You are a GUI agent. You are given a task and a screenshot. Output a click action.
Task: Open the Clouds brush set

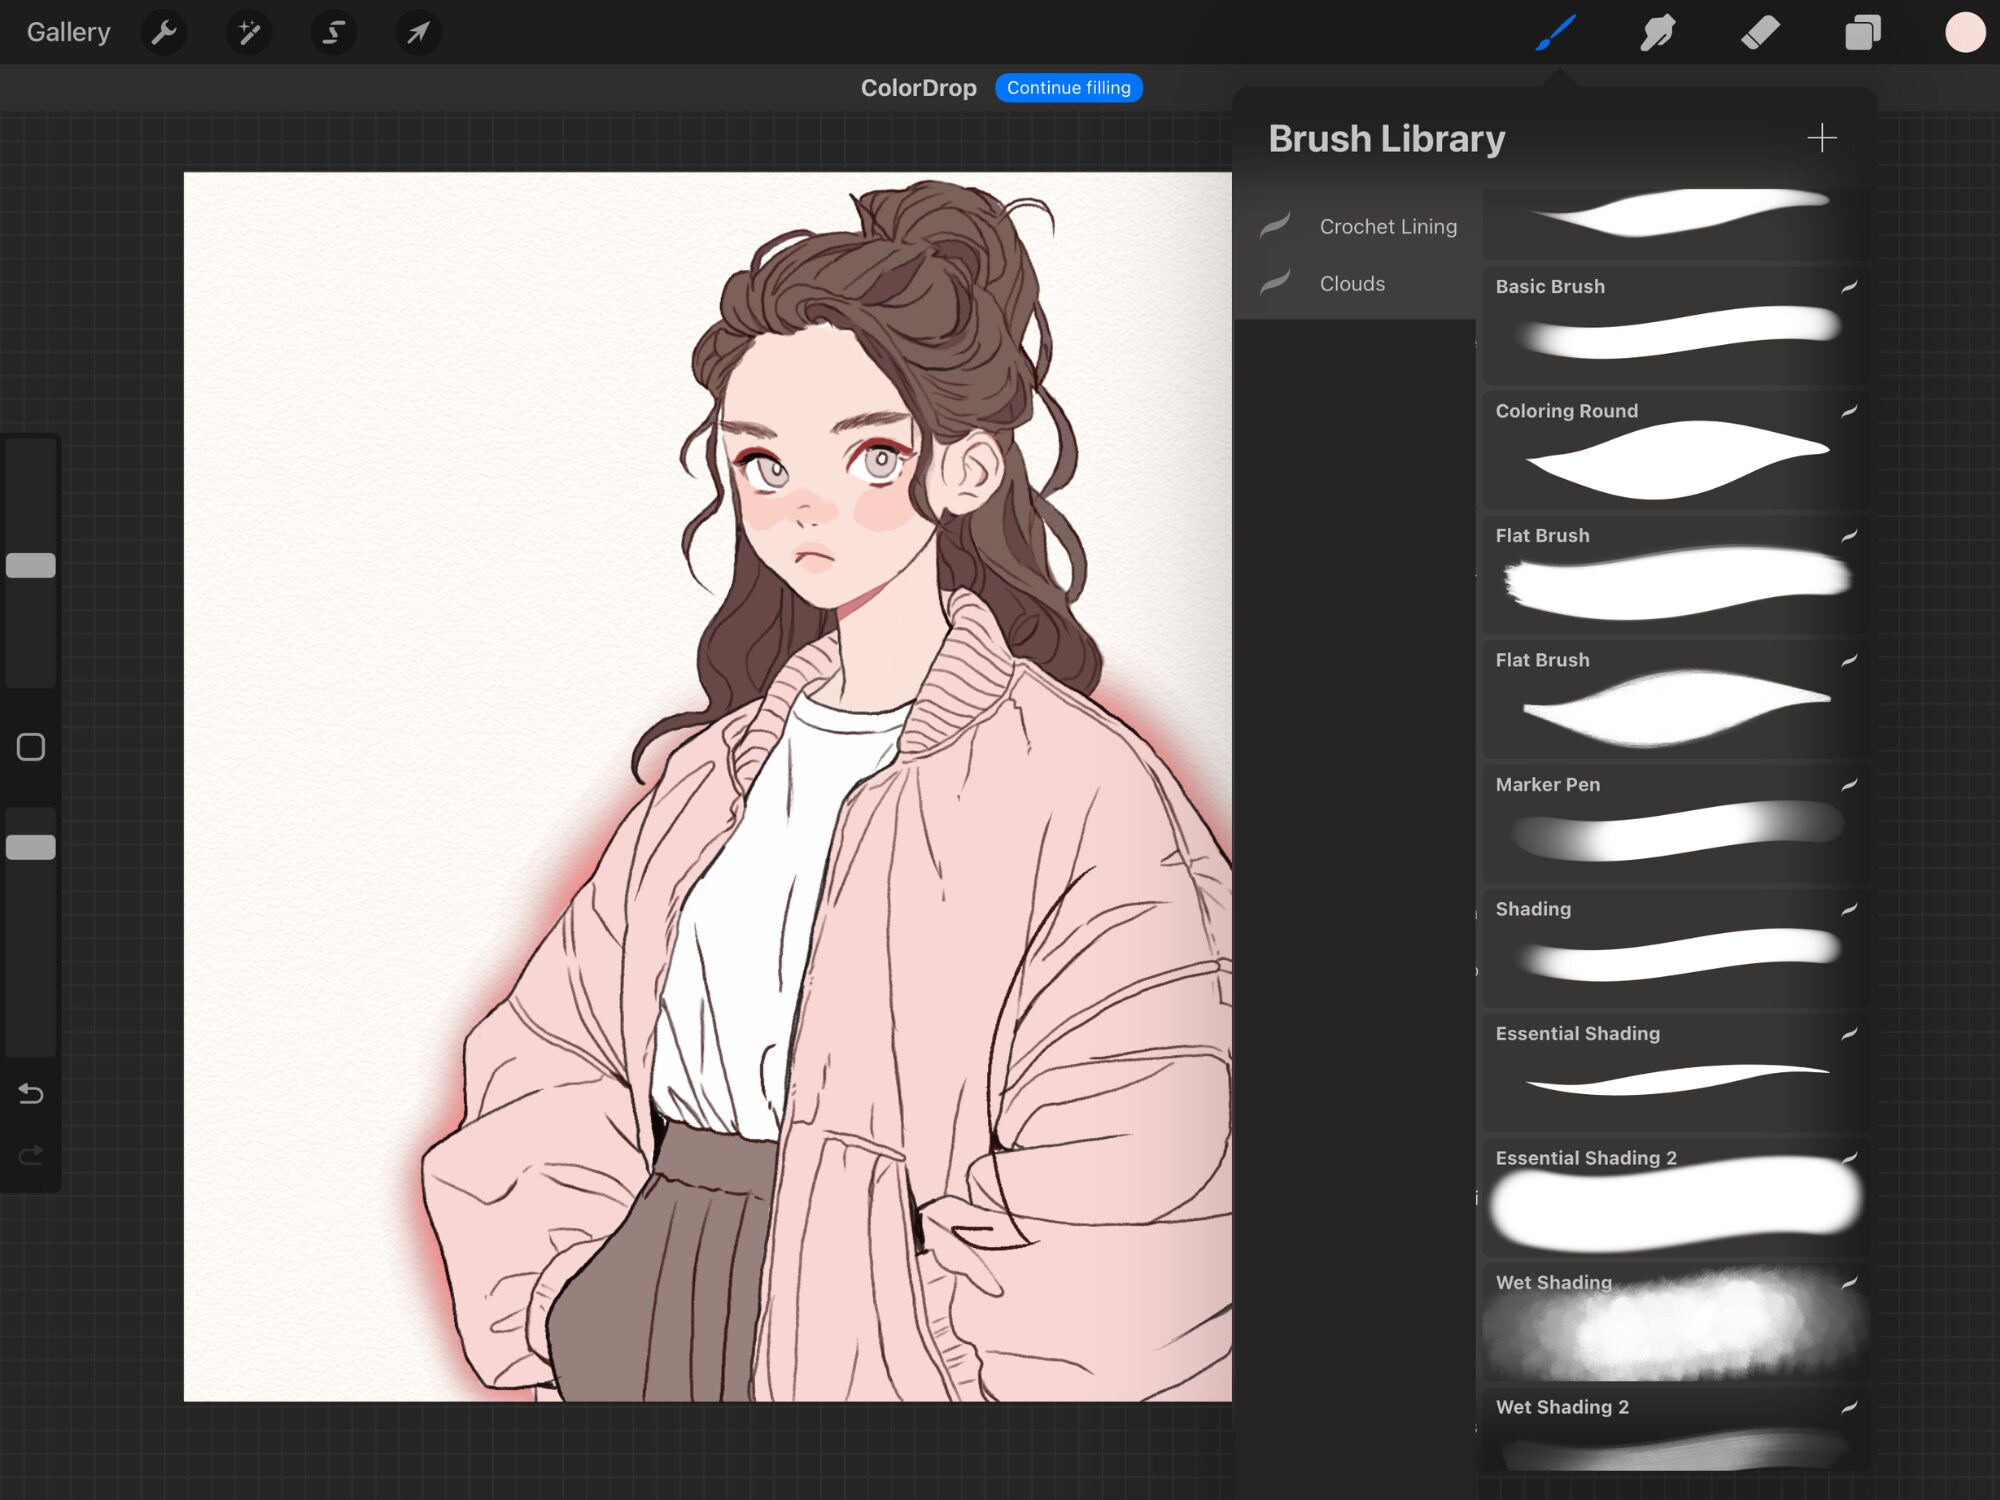point(1356,283)
